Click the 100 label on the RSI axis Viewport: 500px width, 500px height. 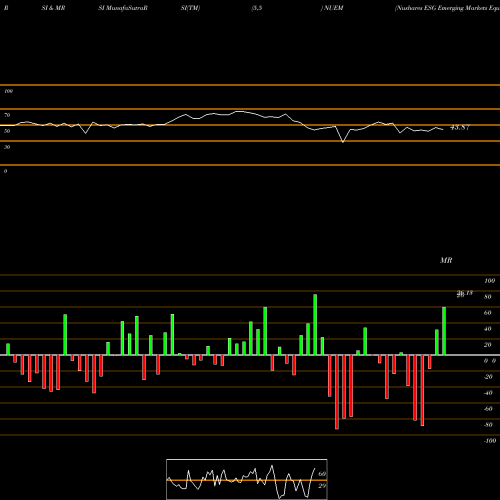(8, 91)
